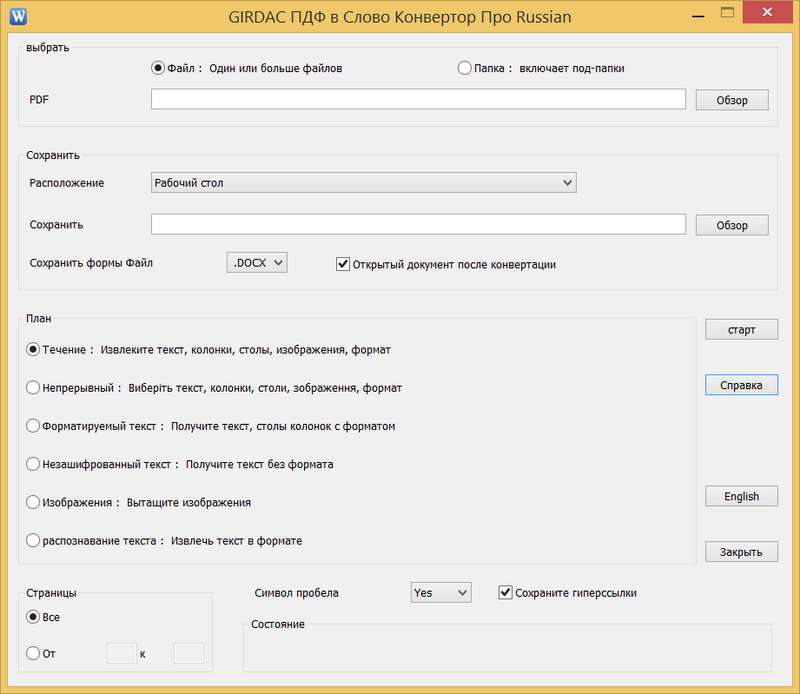Expand the .DOCX file format dropdown
Image resolution: width=800 pixels, height=694 pixels.
coord(257,263)
